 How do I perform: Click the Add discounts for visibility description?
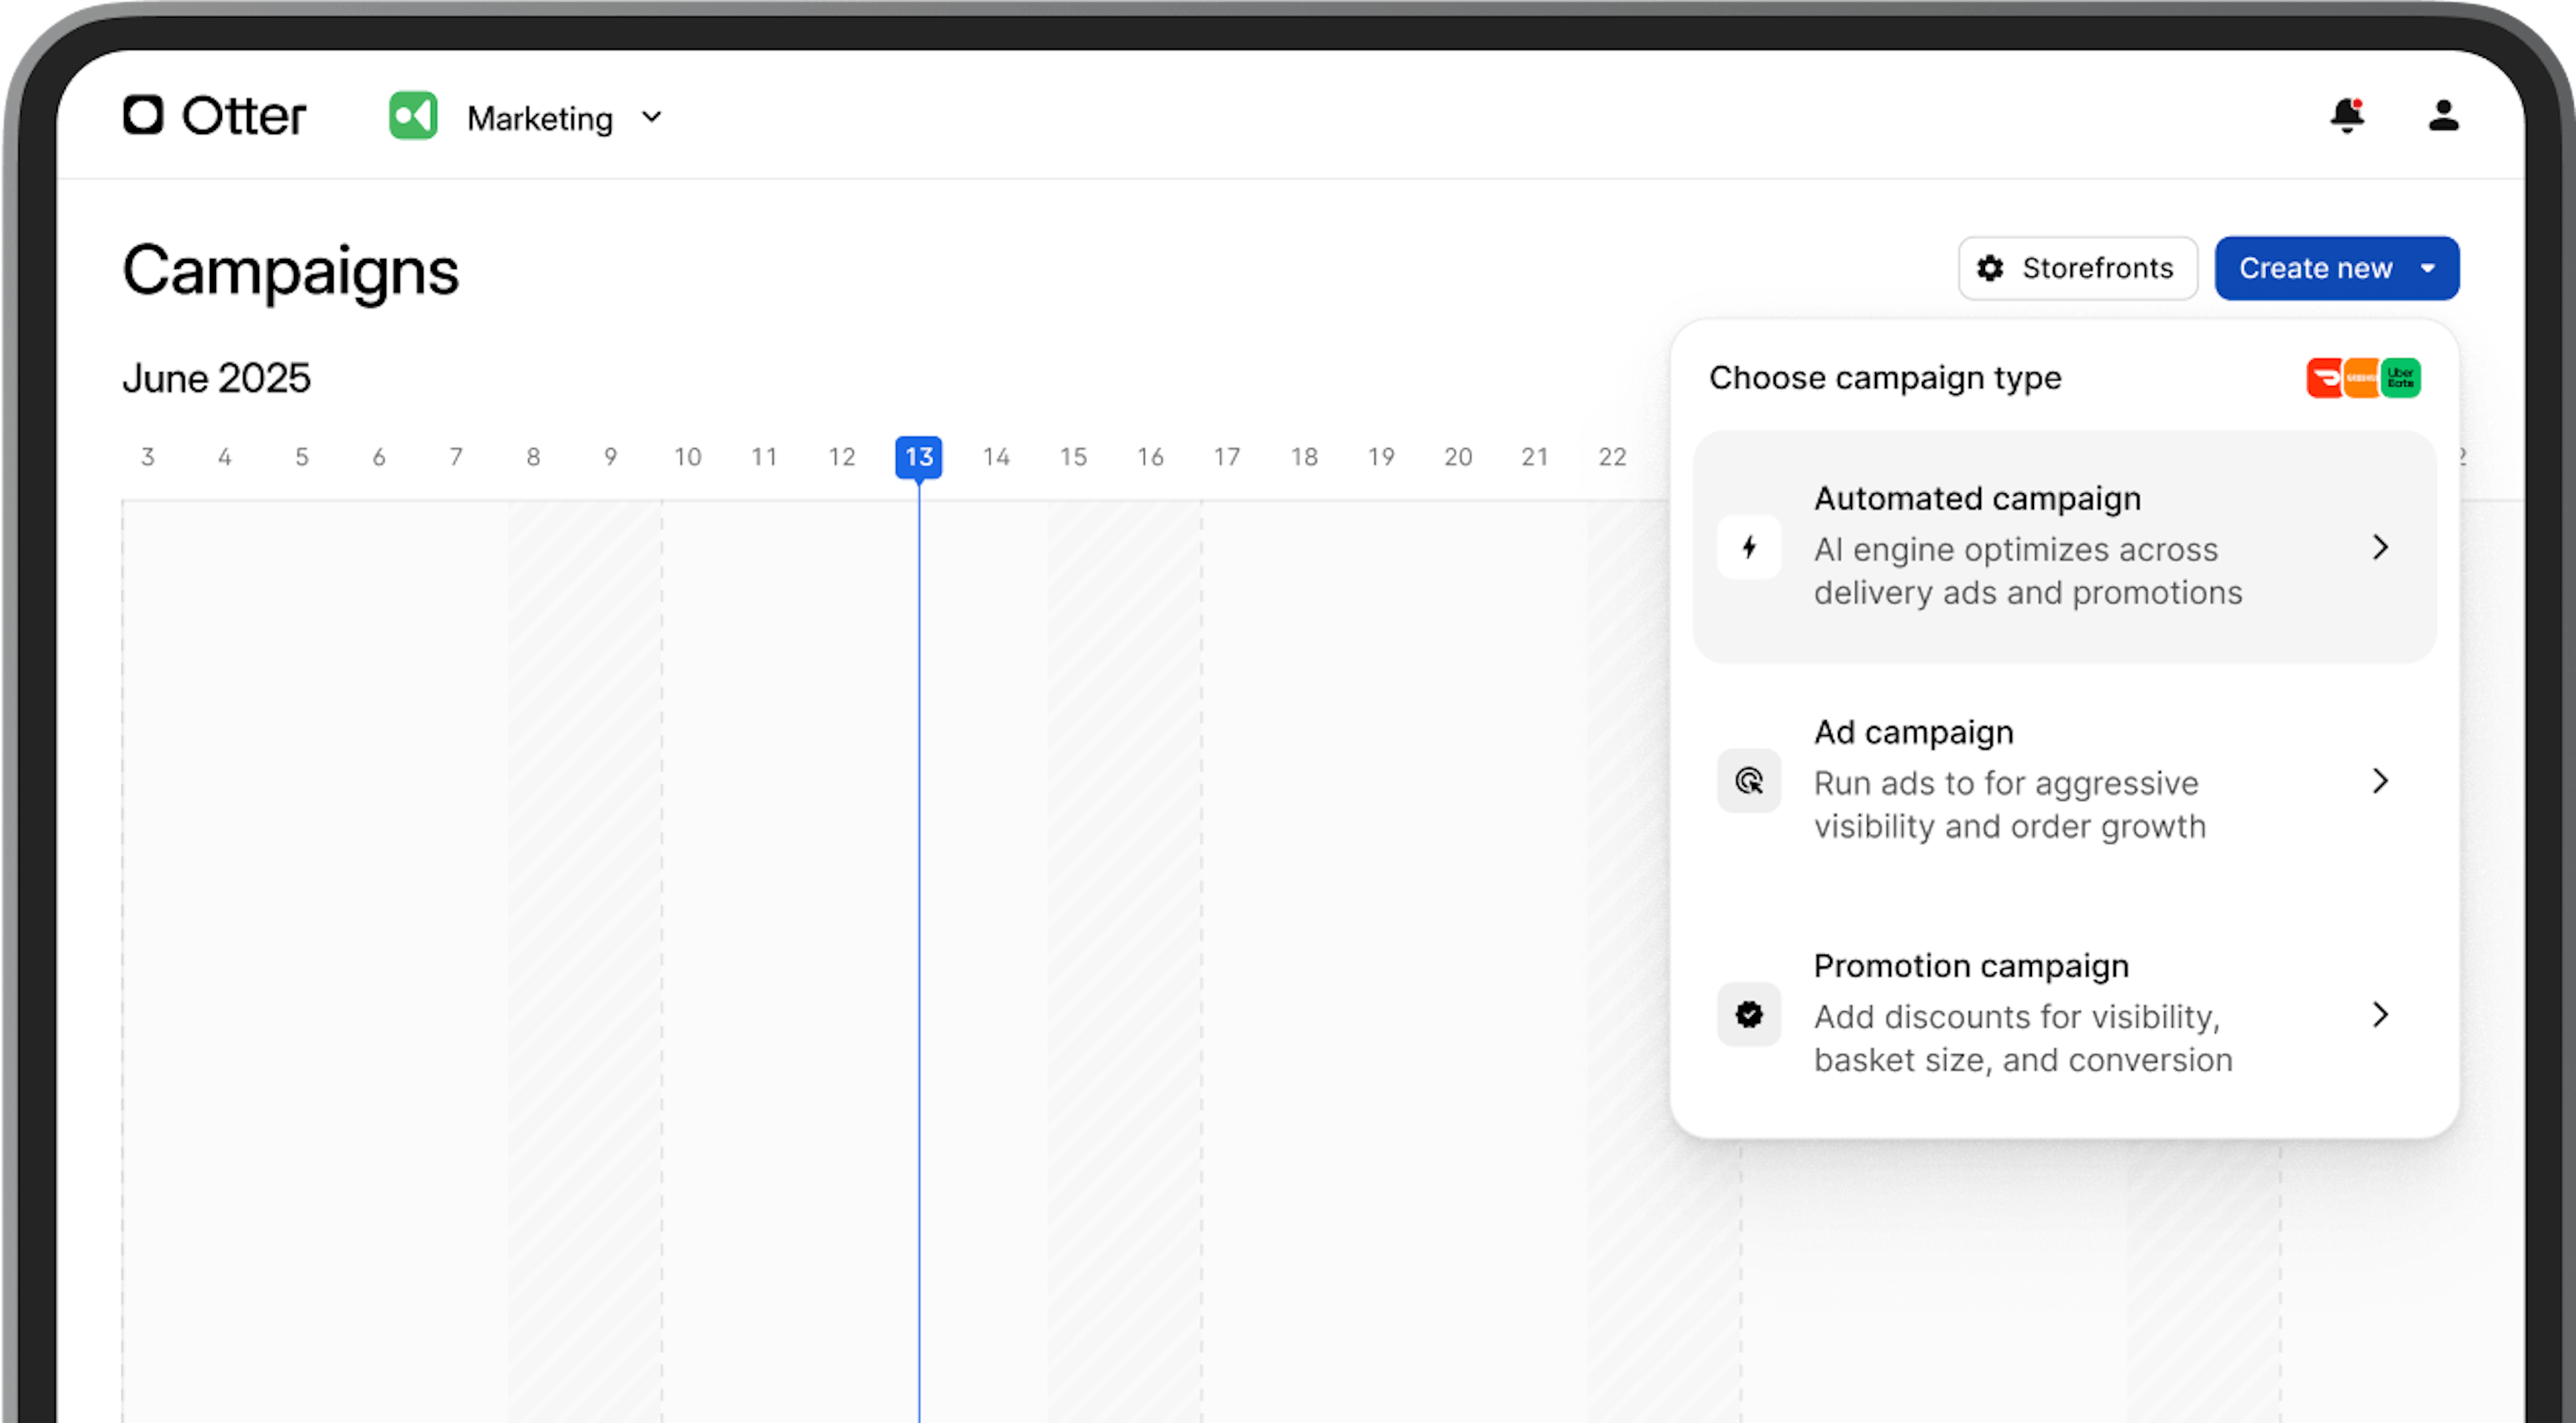click(2023, 1038)
